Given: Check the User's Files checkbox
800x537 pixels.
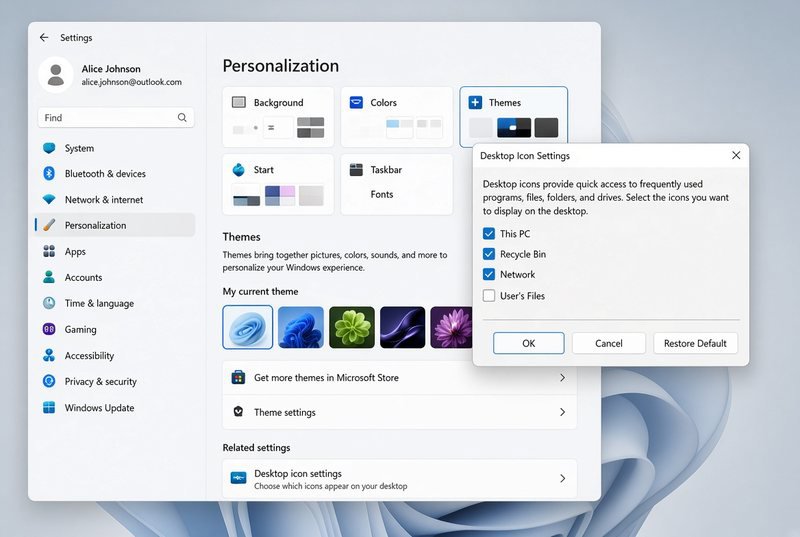Looking at the screenshot, I should [489, 295].
